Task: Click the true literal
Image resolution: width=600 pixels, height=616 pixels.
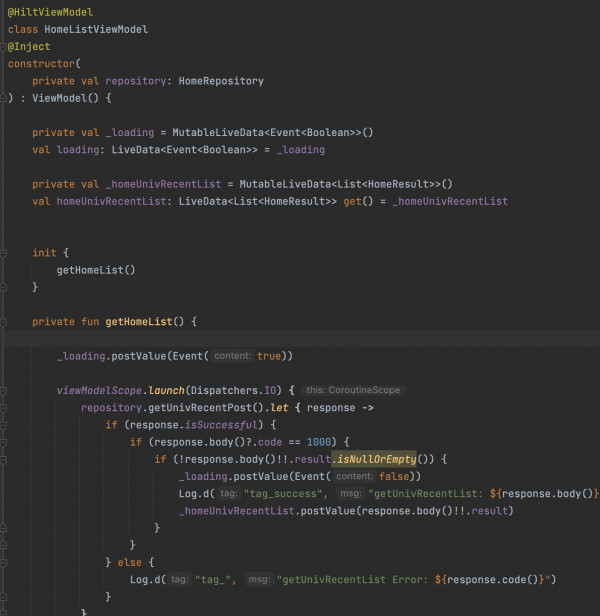Action: pos(269,356)
